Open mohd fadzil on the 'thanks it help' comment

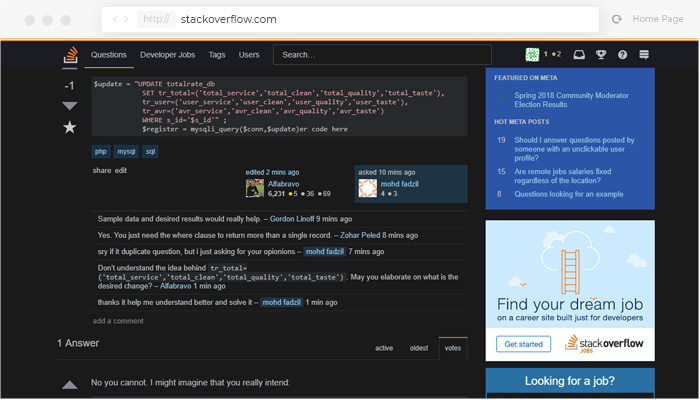pos(281,302)
